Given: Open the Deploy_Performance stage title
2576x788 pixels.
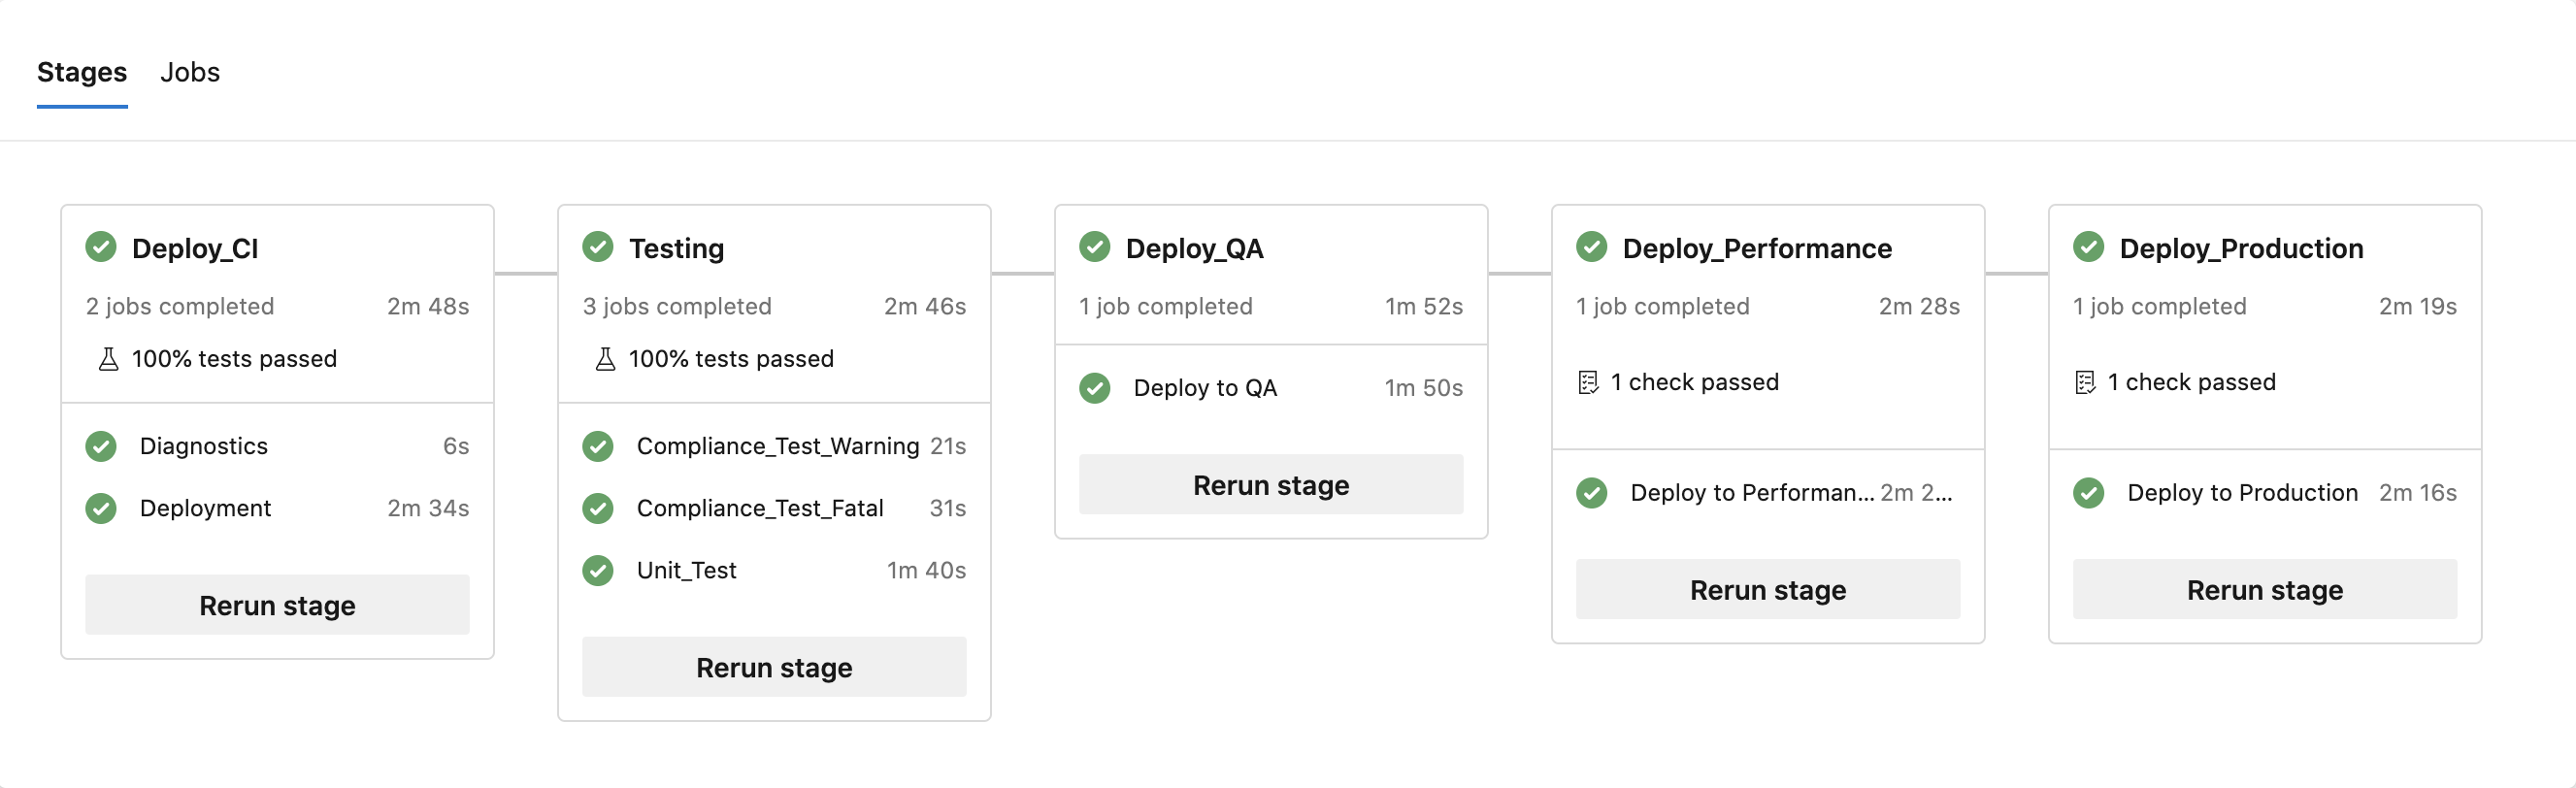Looking at the screenshot, I should (1756, 248).
